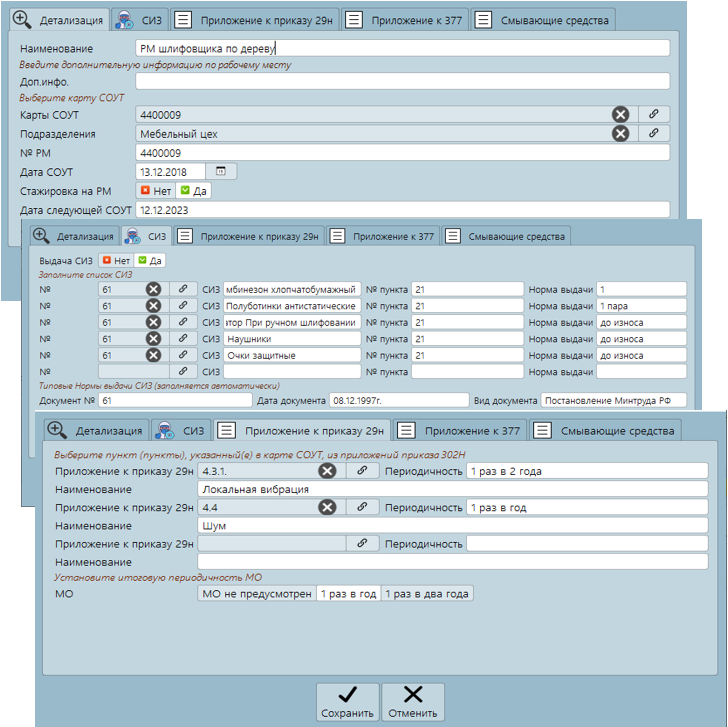Set Стажировка на РМ to Нет
Viewport: 728px width, 727px height.
[156, 191]
